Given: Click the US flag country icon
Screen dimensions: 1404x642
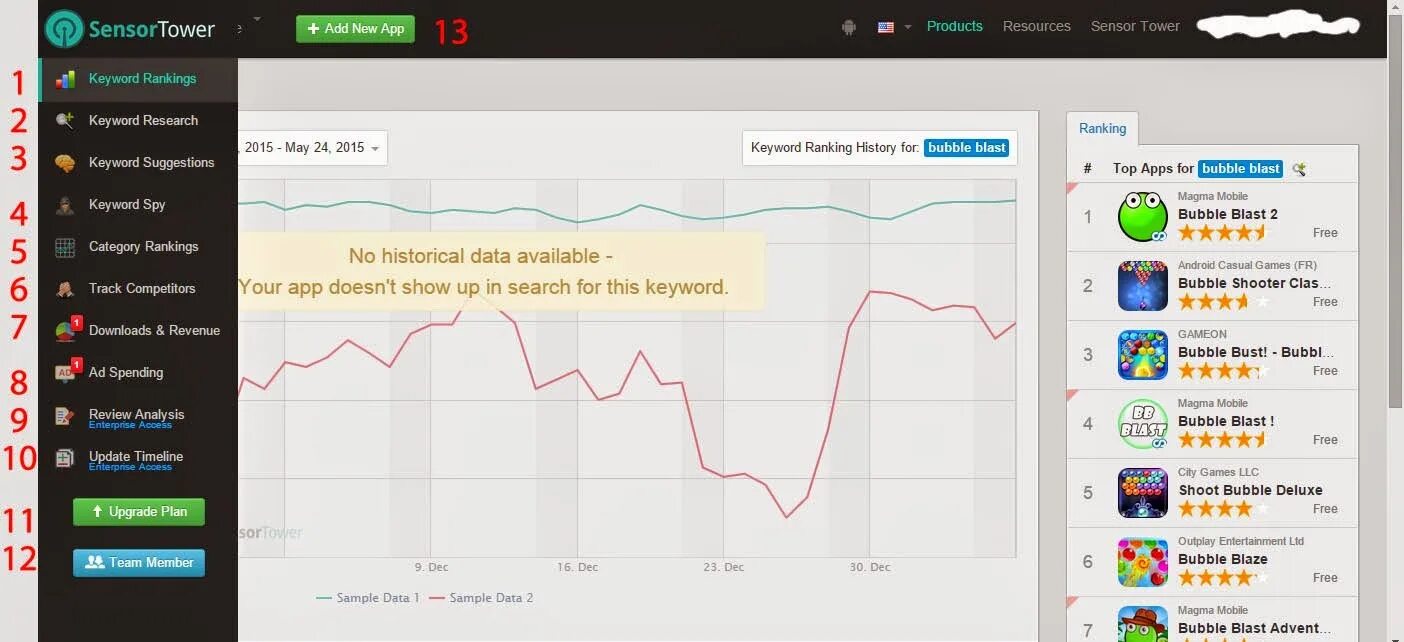Looking at the screenshot, I should (x=885, y=27).
